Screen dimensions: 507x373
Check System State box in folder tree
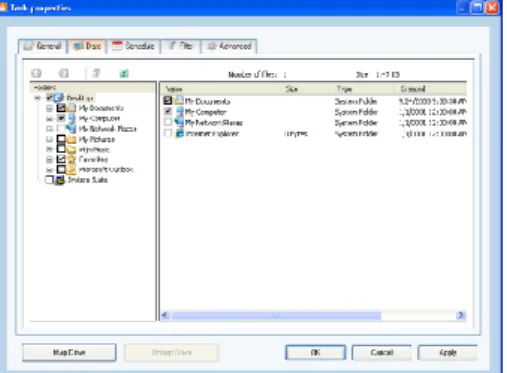coord(49,180)
